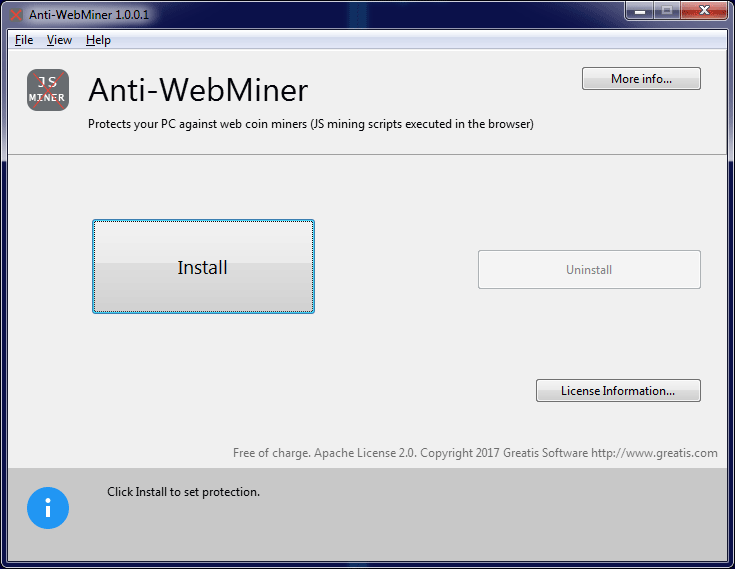
Task: Maximize the Anti-WebMiner window
Action: (667, 11)
